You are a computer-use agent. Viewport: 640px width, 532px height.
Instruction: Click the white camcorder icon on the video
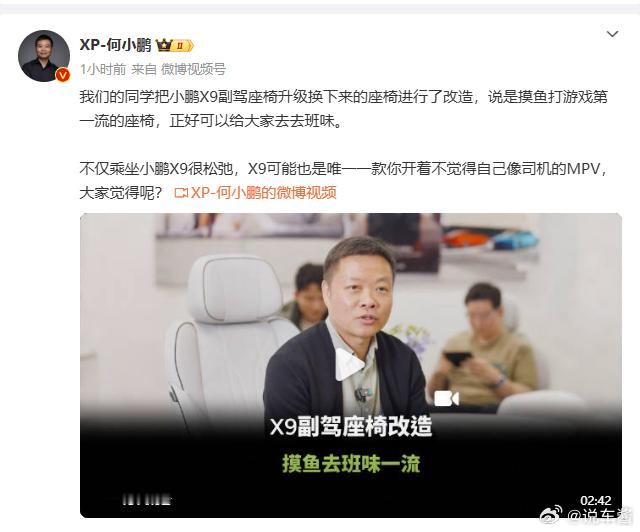[x=447, y=398]
